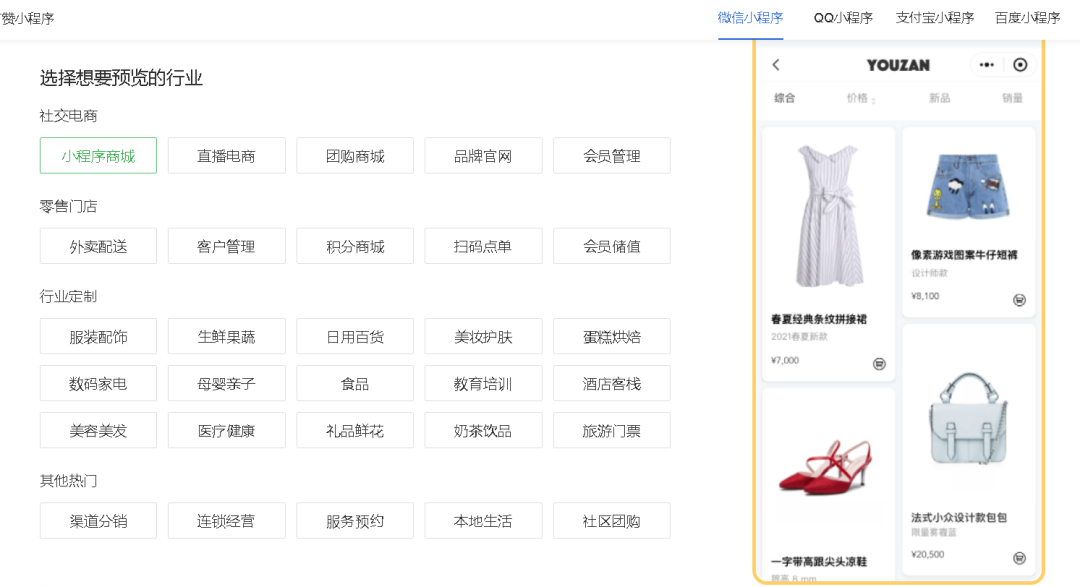The image size is (1080, 587).
Task: Open the red high heel sandals image
Action: (828, 470)
